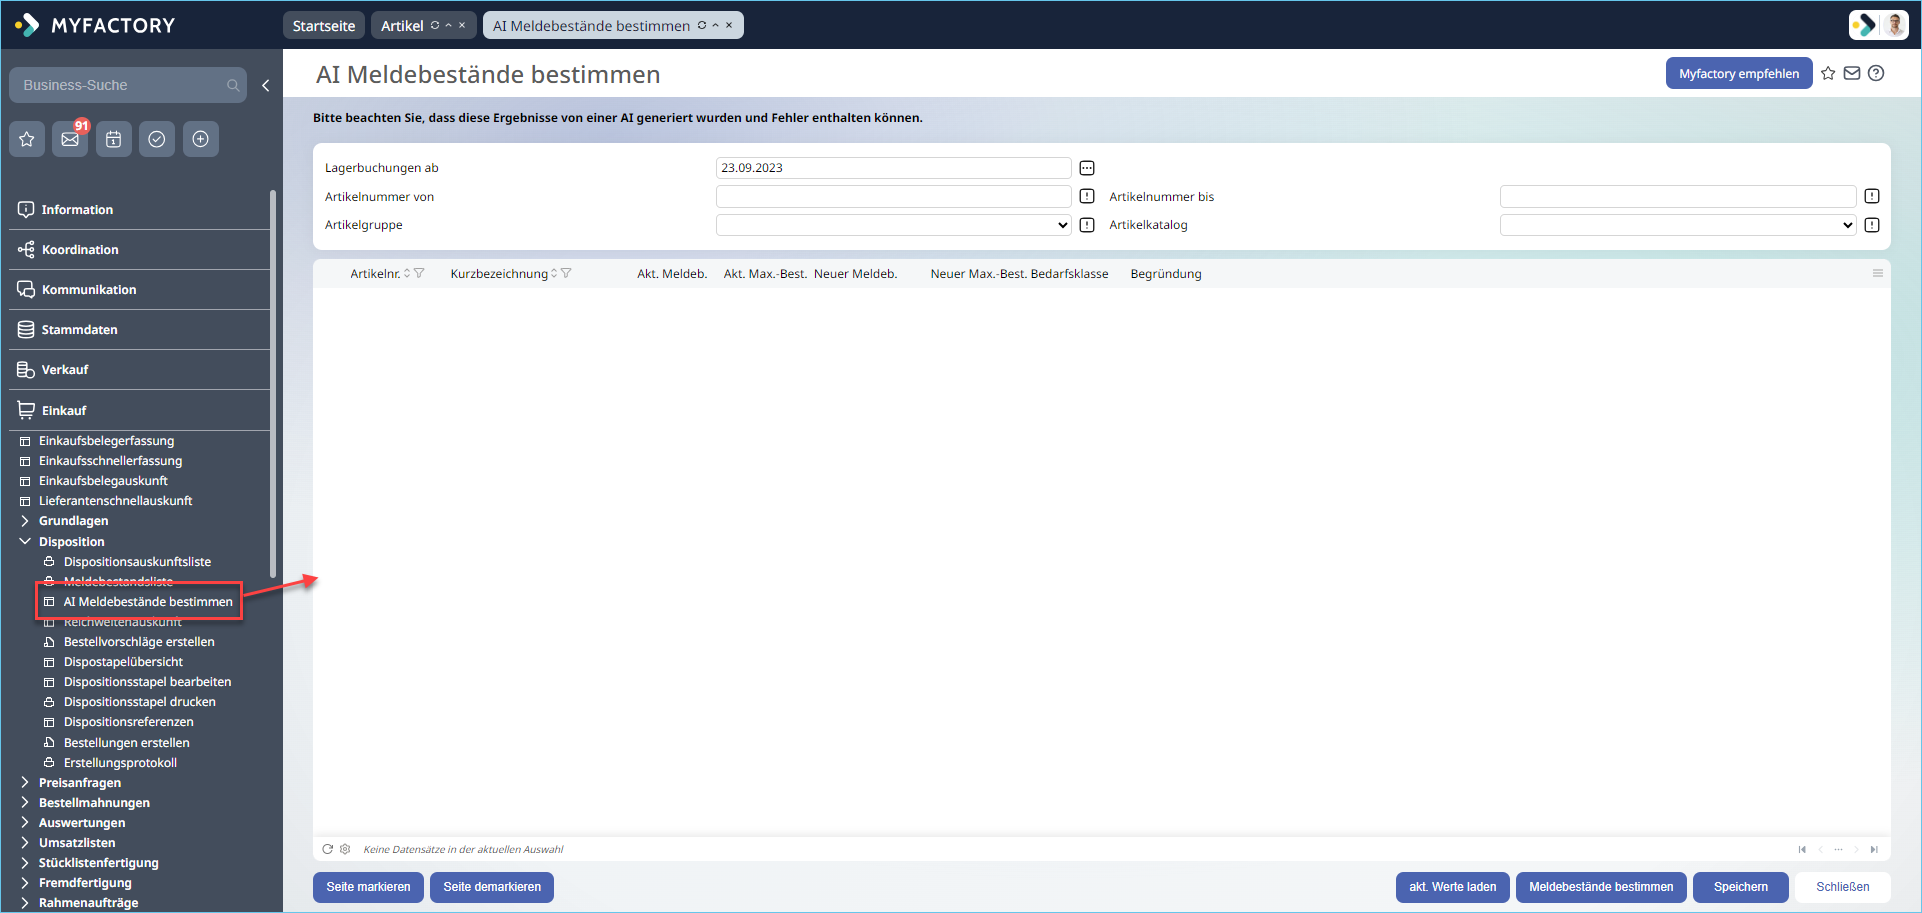This screenshot has height=913, width=1922.
Task: Click the Meldebestände bestimmen button
Action: click(x=1601, y=887)
